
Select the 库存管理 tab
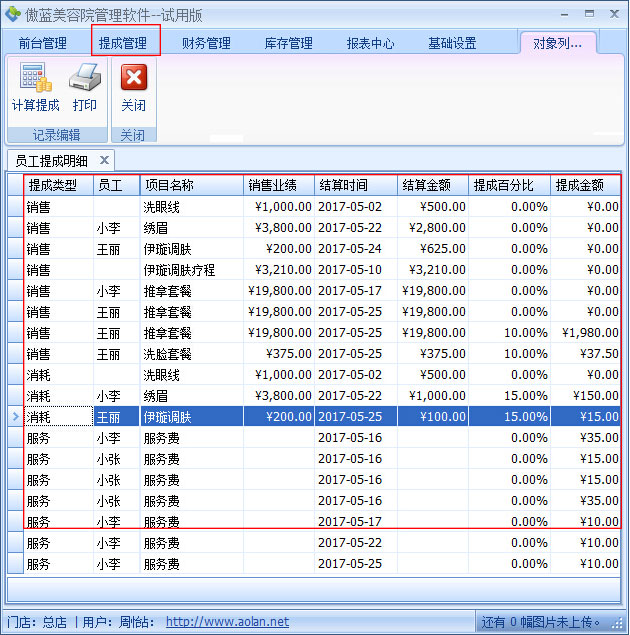[x=288, y=43]
